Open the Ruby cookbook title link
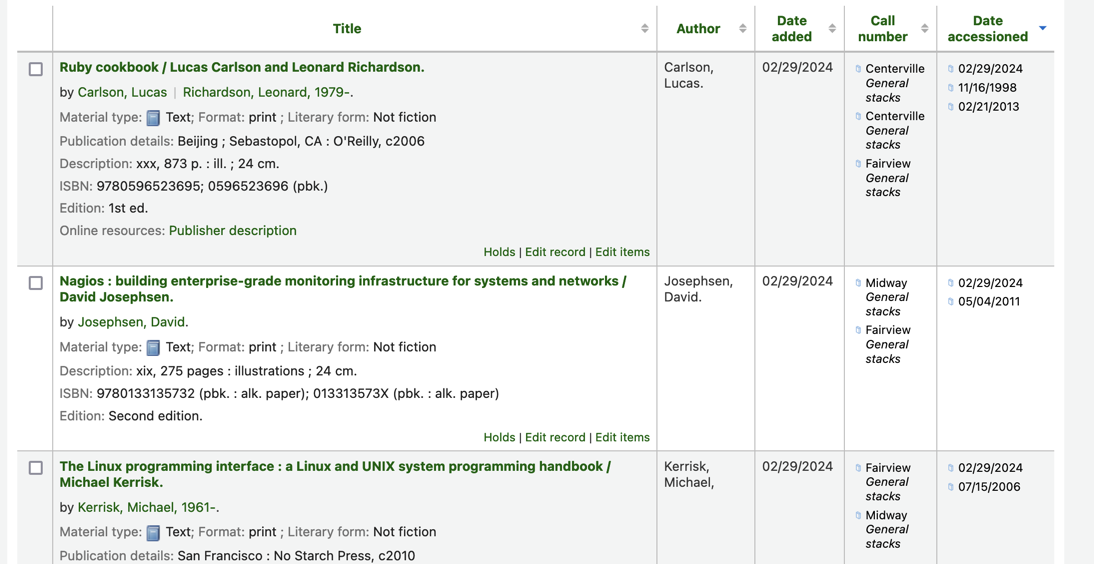The width and height of the screenshot is (1094, 564). pos(242,67)
